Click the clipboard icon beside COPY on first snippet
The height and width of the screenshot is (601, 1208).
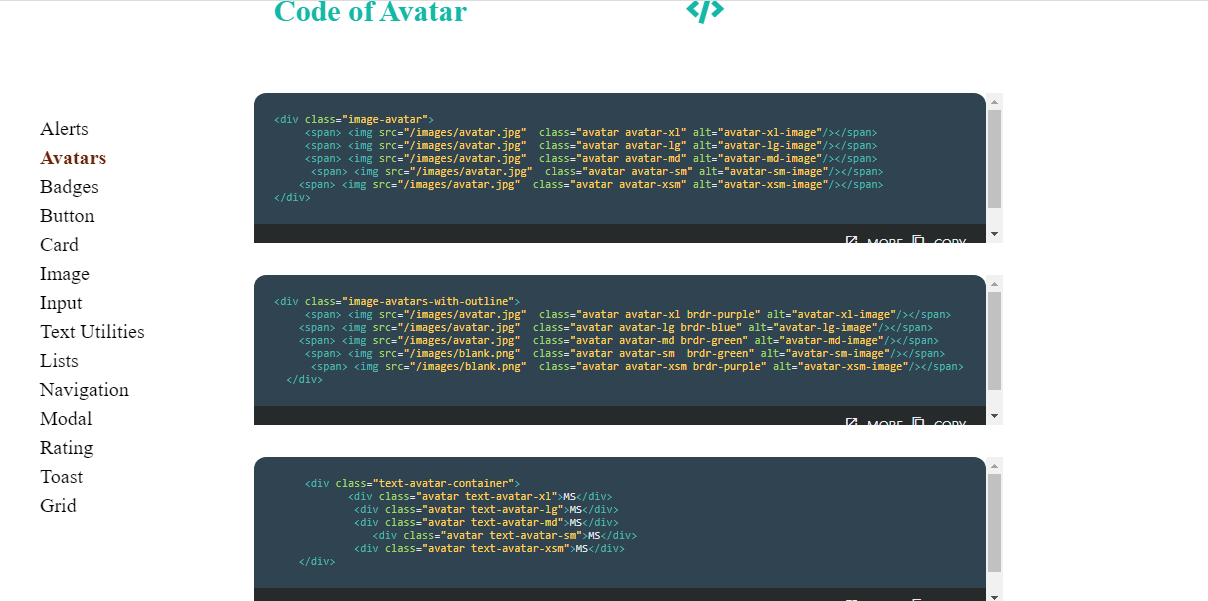point(917,240)
